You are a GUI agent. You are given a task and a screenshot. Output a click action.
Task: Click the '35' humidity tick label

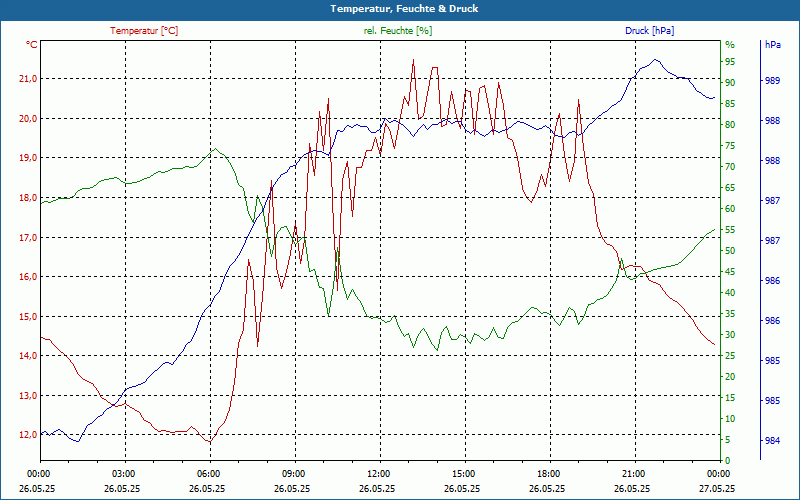(730, 314)
